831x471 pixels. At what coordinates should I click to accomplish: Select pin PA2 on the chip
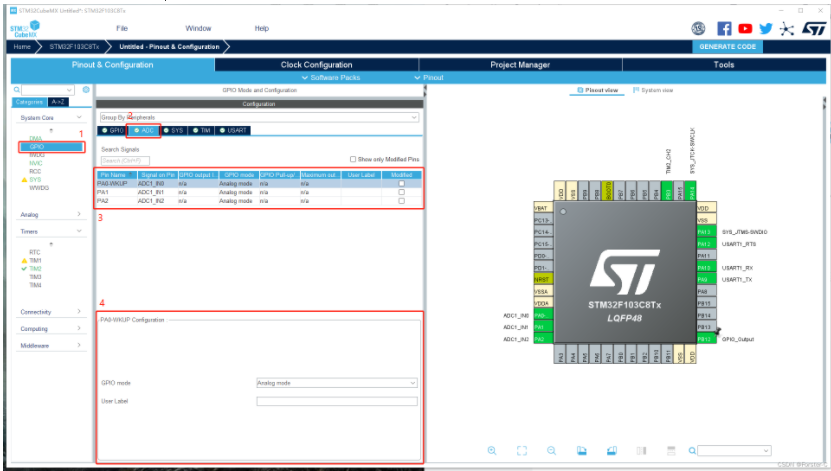tap(543, 339)
